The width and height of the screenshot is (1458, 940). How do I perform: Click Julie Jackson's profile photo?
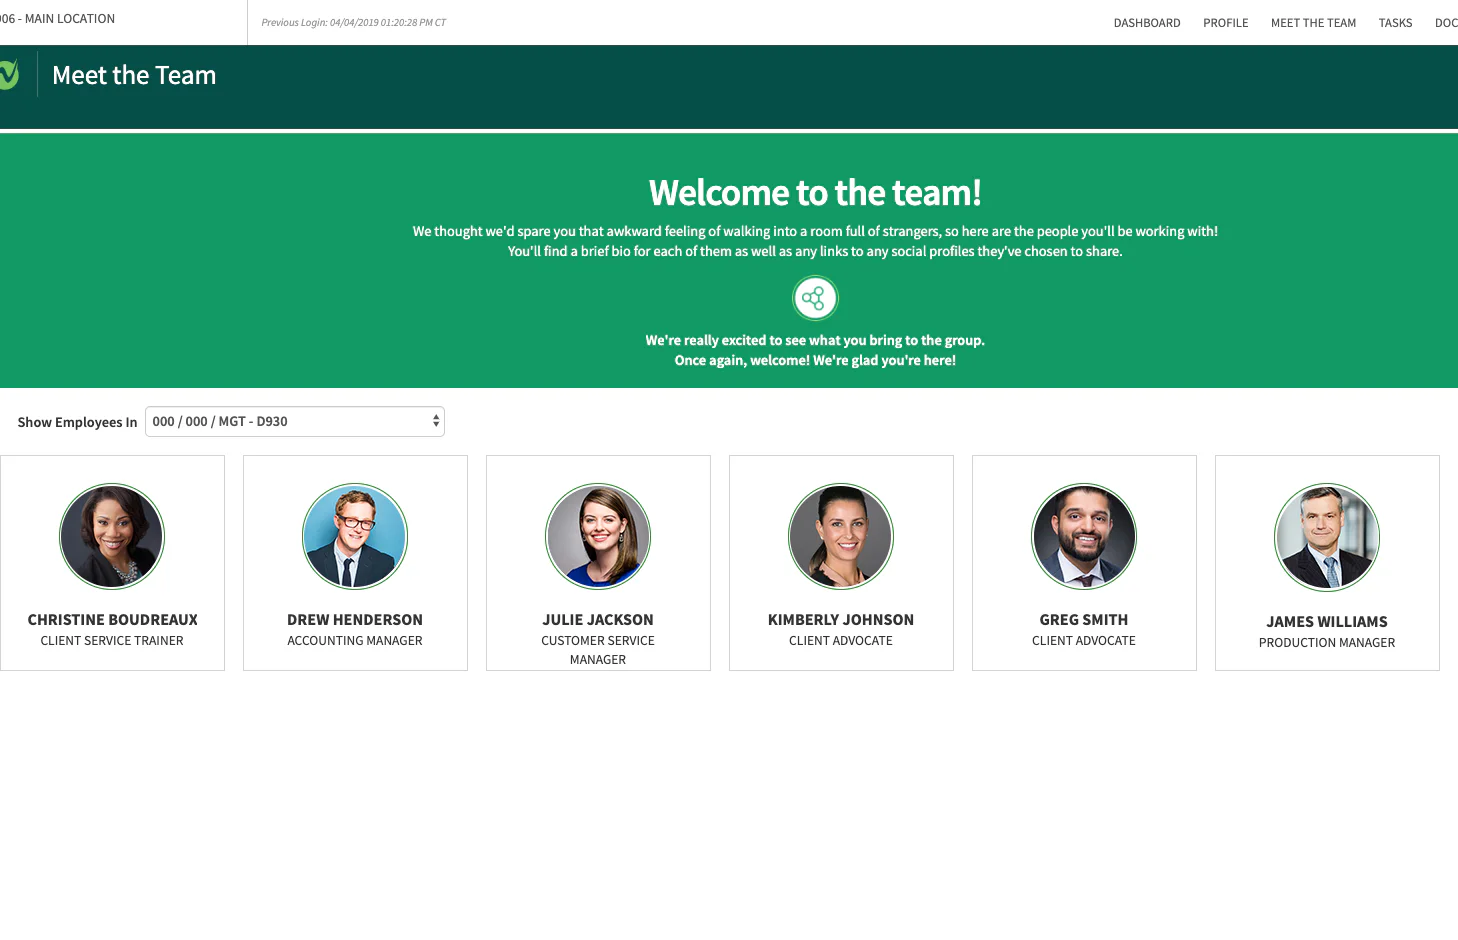pyautogui.click(x=598, y=536)
